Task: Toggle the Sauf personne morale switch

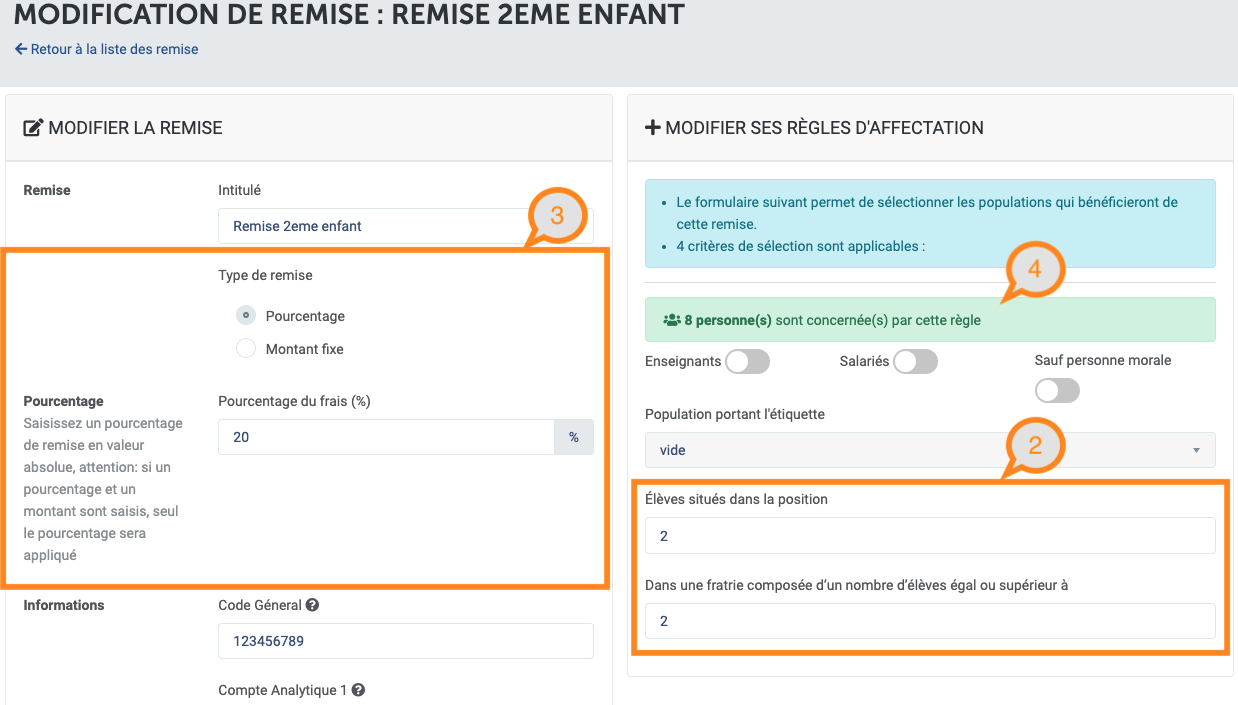Action: pyautogui.click(x=1058, y=390)
